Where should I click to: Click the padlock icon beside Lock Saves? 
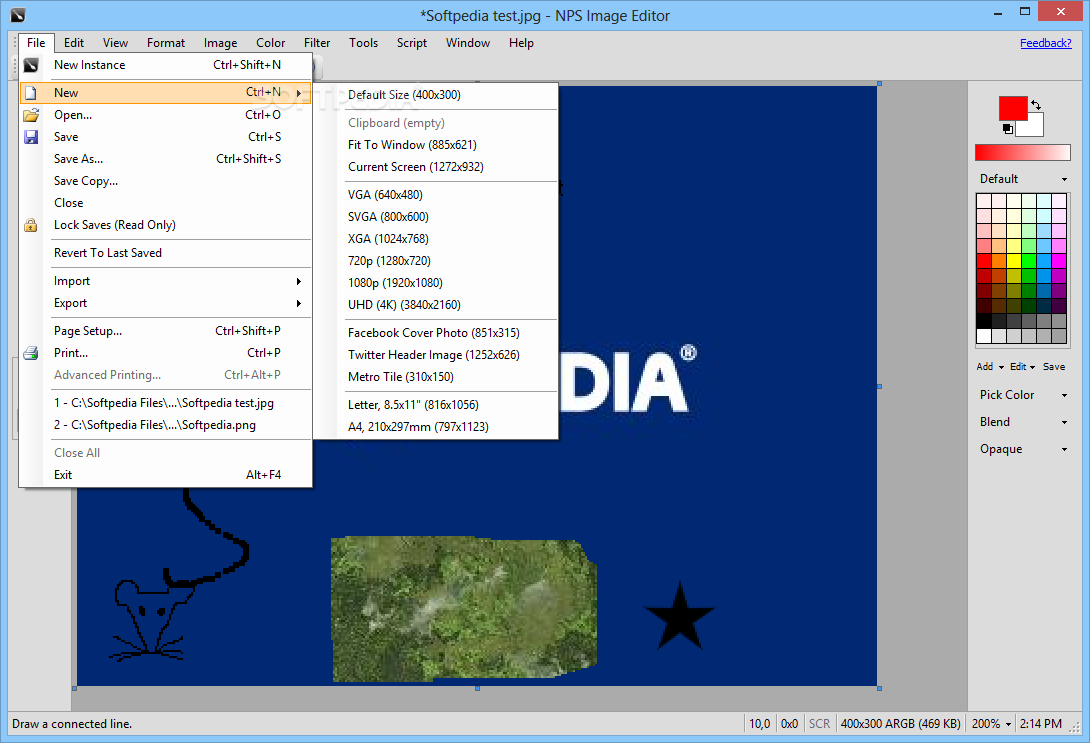31,225
